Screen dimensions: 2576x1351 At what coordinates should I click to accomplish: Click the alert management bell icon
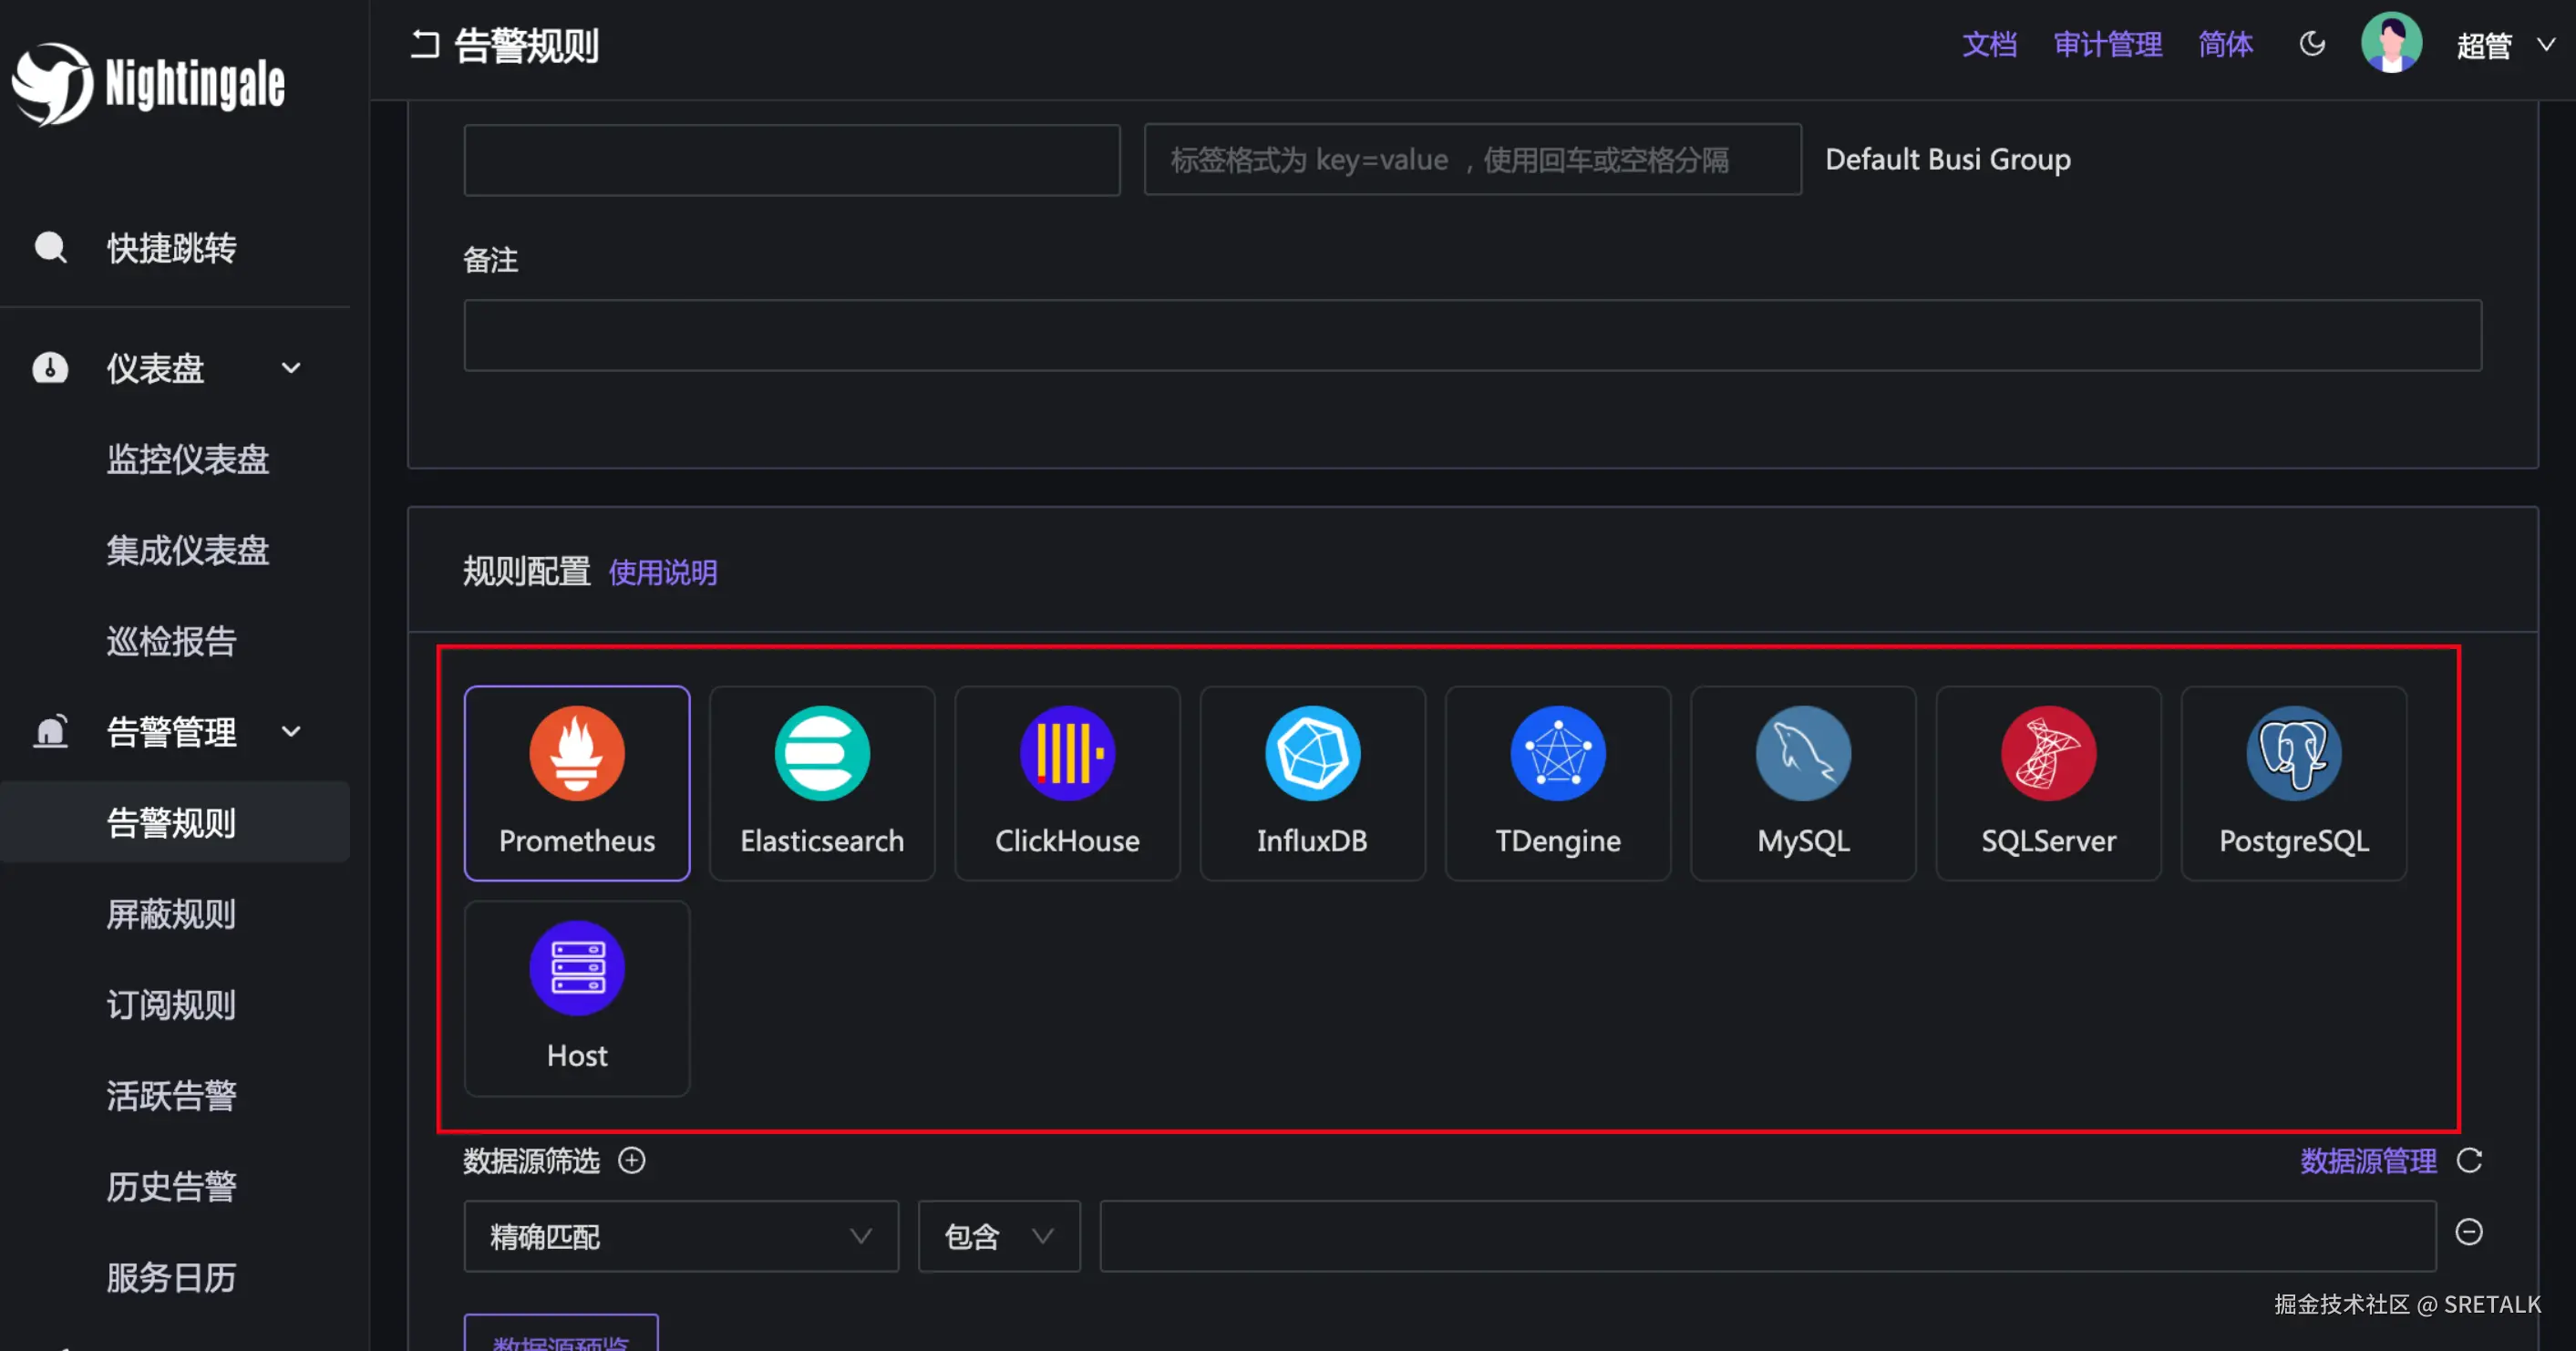[50, 731]
